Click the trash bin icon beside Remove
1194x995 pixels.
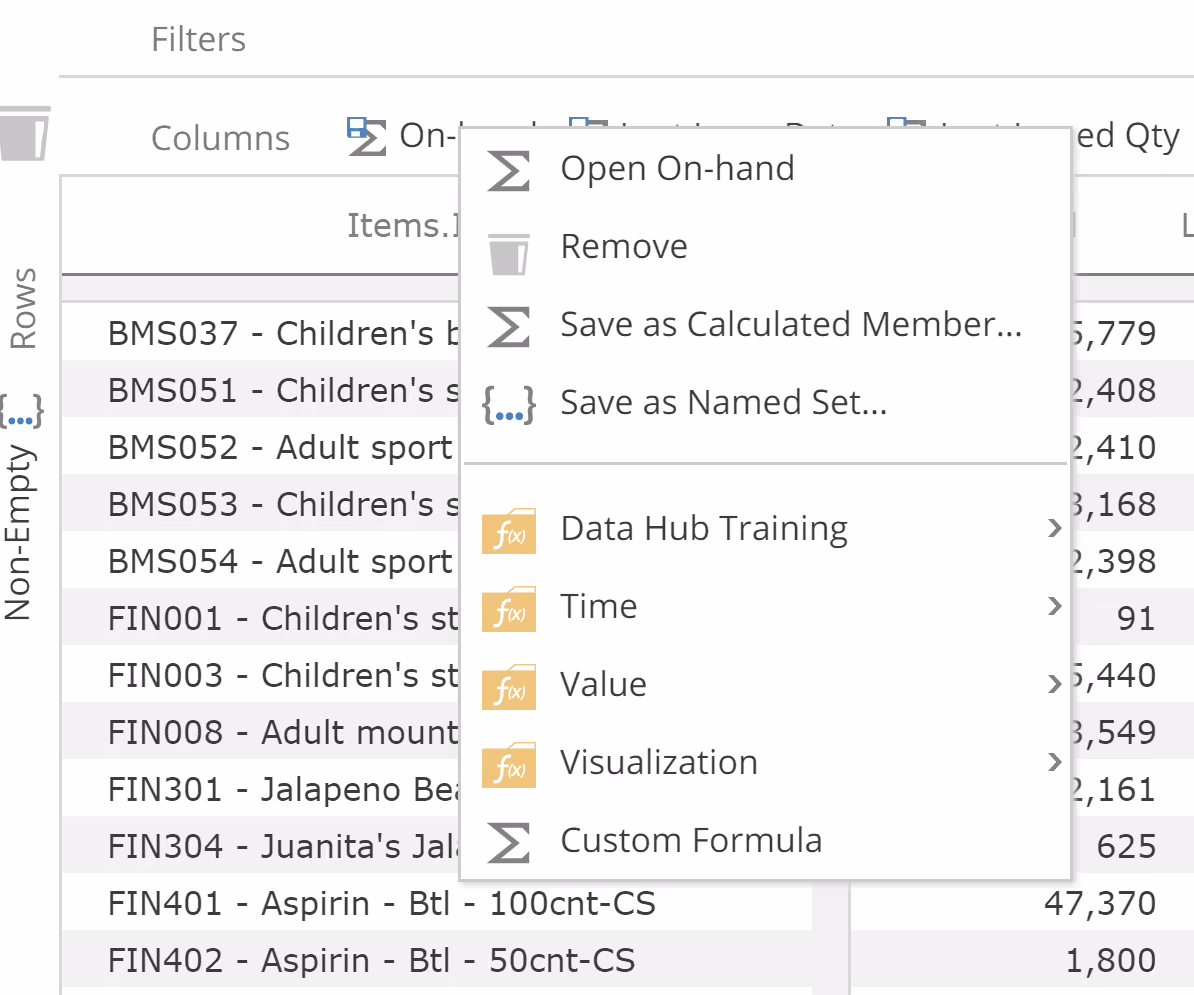[x=508, y=248]
